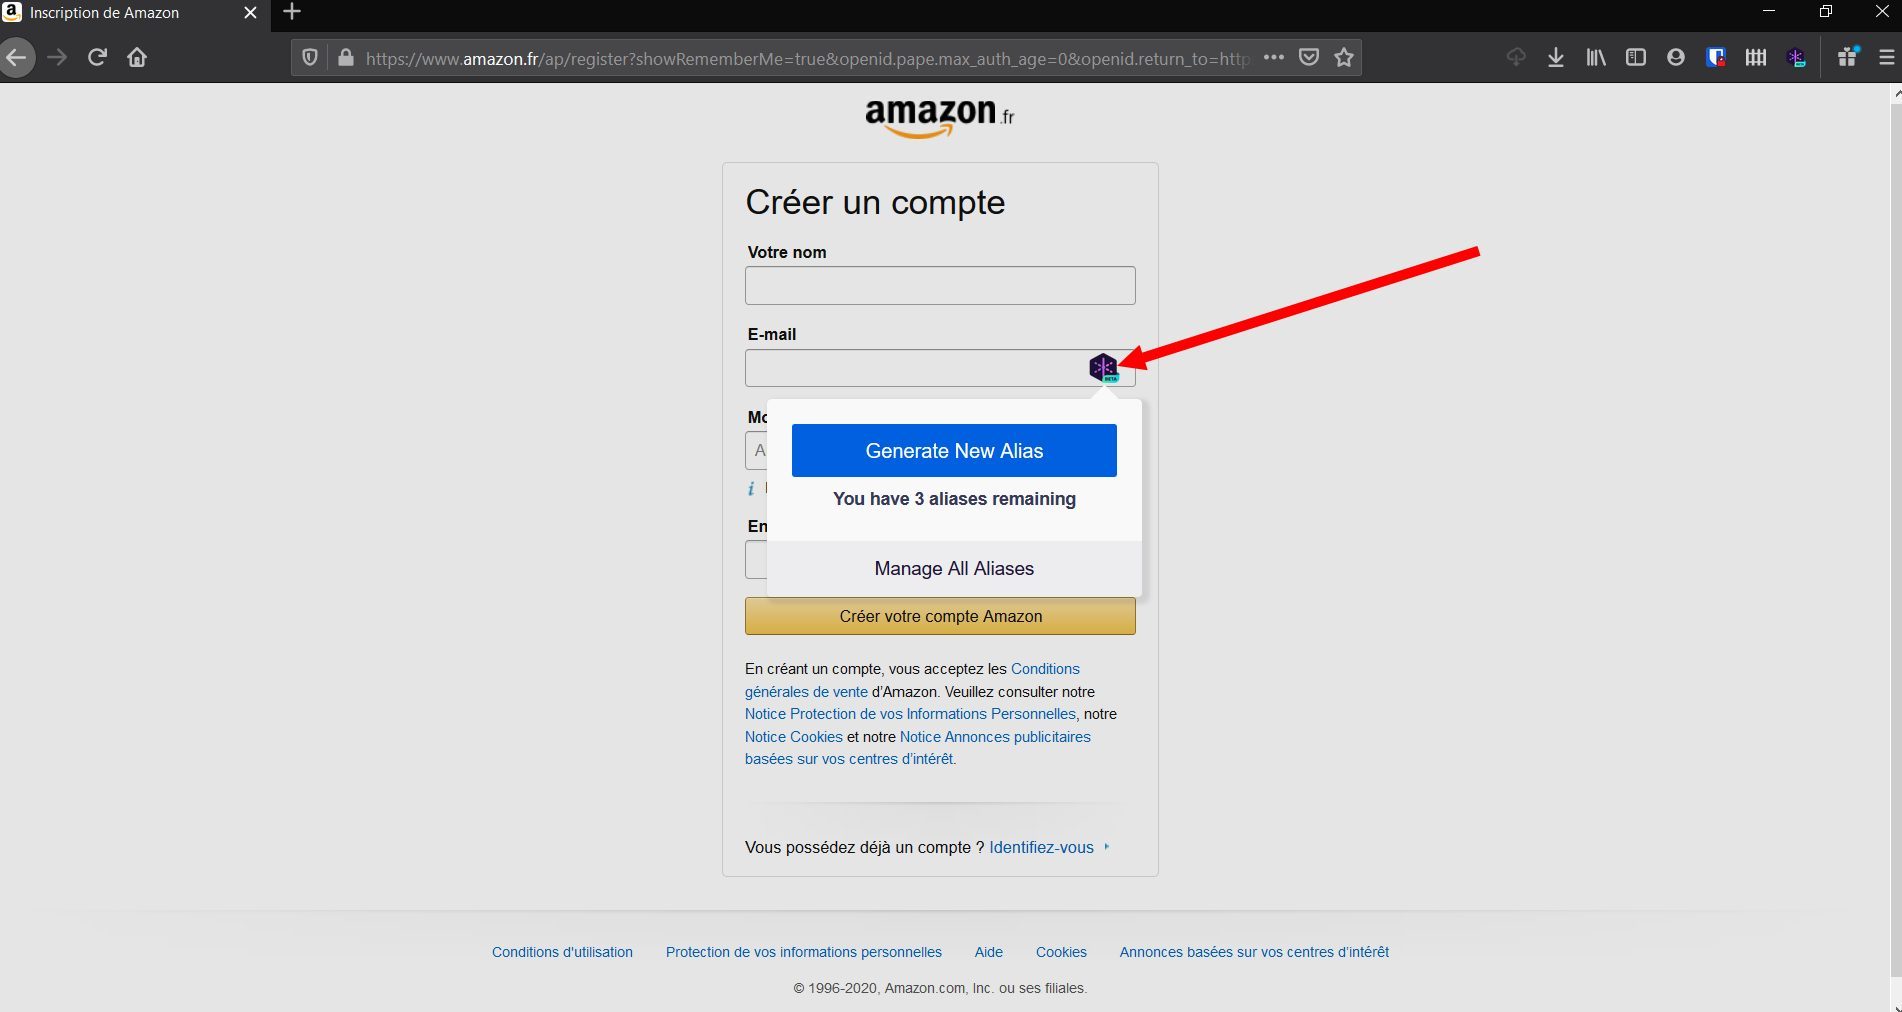Bookmark this page with the star icon
Screen dimensions: 1902x1012
(x=1344, y=58)
